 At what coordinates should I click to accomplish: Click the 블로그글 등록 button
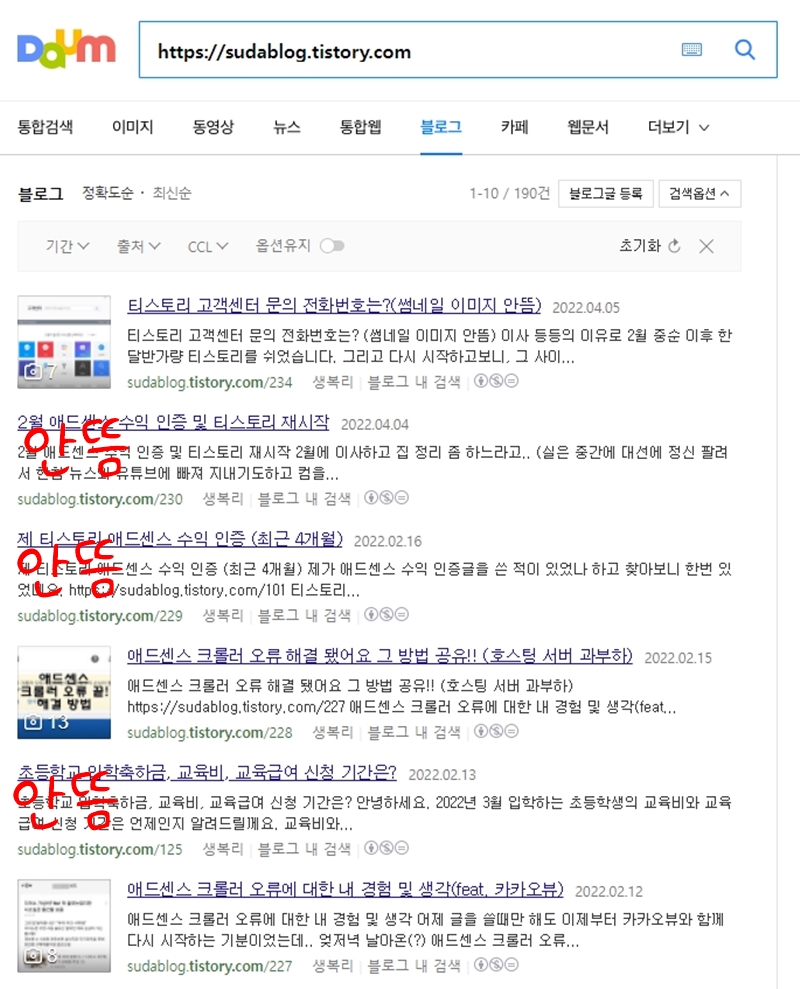605,193
